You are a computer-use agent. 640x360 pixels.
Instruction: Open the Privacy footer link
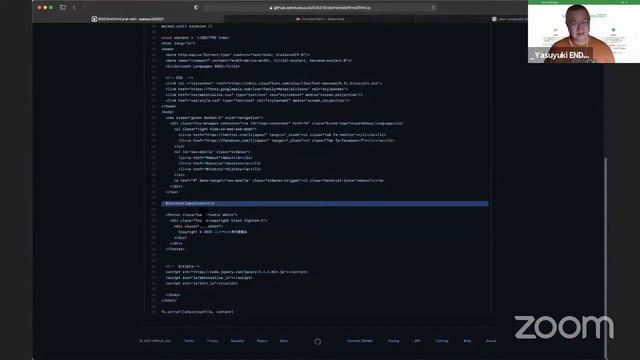point(212,341)
